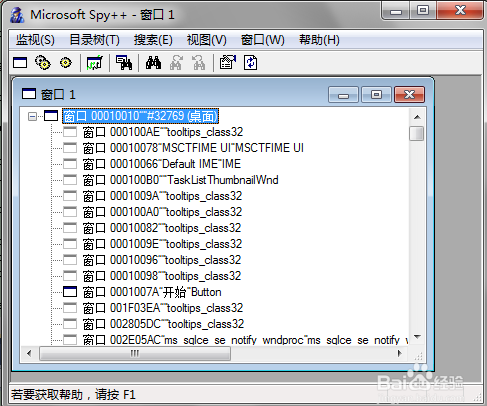Viewport: 487px width, 406px height.
Task: Select 窗口 0001009A tooltips_class32
Action: (162, 196)
